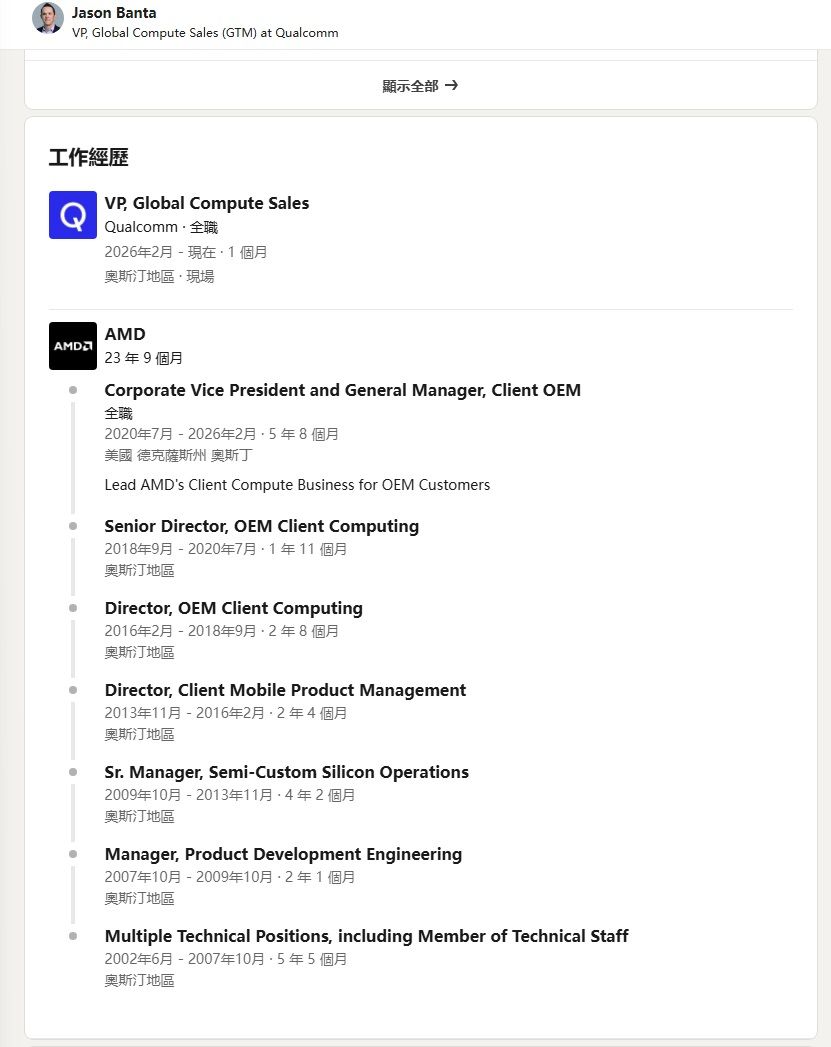Image resolution: width=831 pixels, height=1047 pixels.
Task: Open the VP, Global Compute Sales position
Action: [x=207, y=203]
